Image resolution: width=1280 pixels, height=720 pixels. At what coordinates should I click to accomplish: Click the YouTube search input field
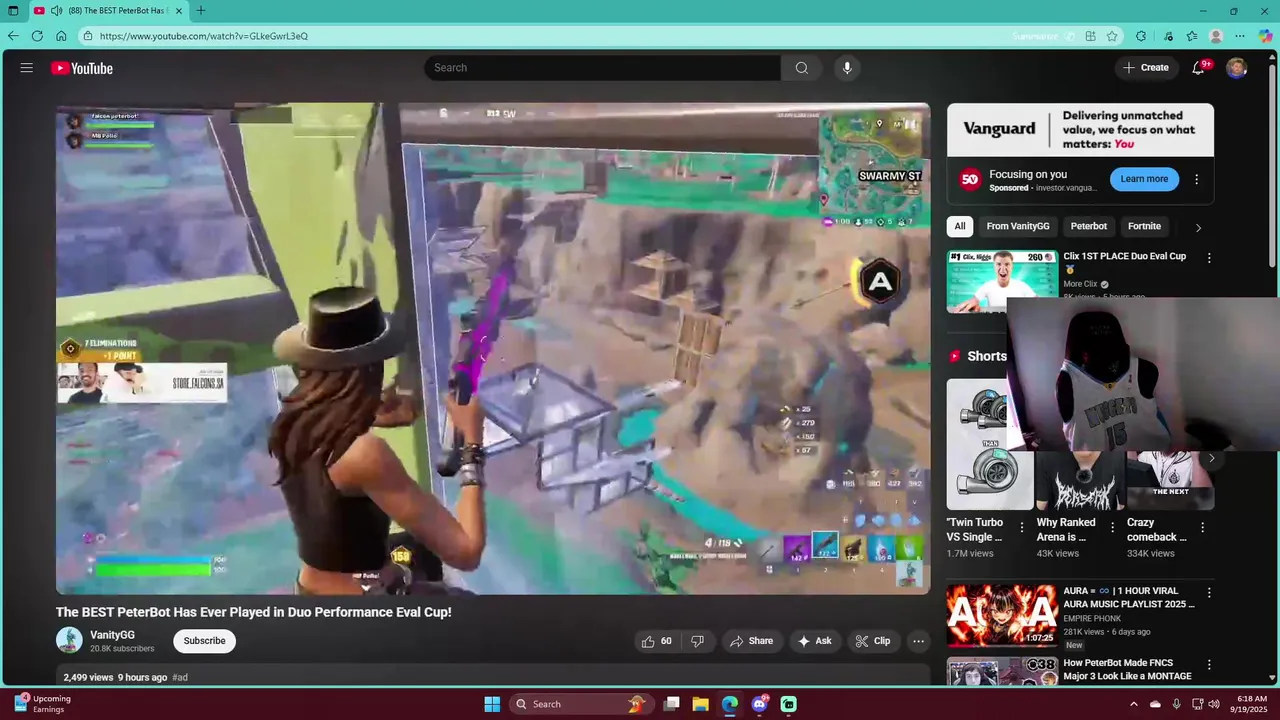(x=602, y=68)
